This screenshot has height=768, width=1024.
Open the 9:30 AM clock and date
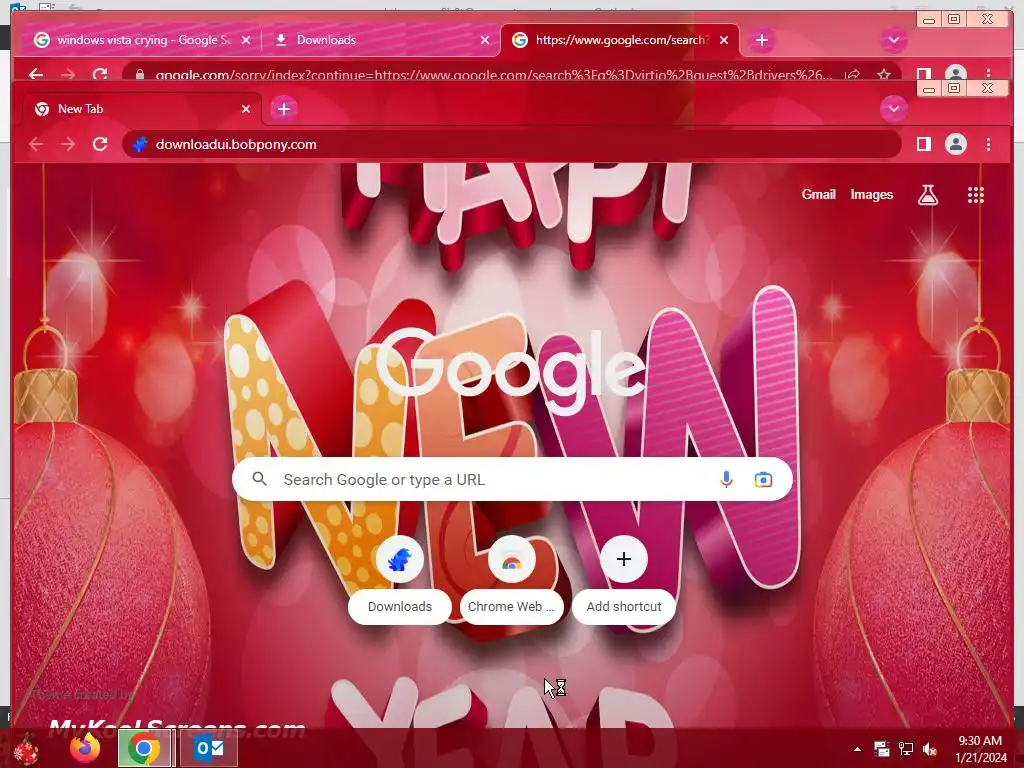coord(980,749)
